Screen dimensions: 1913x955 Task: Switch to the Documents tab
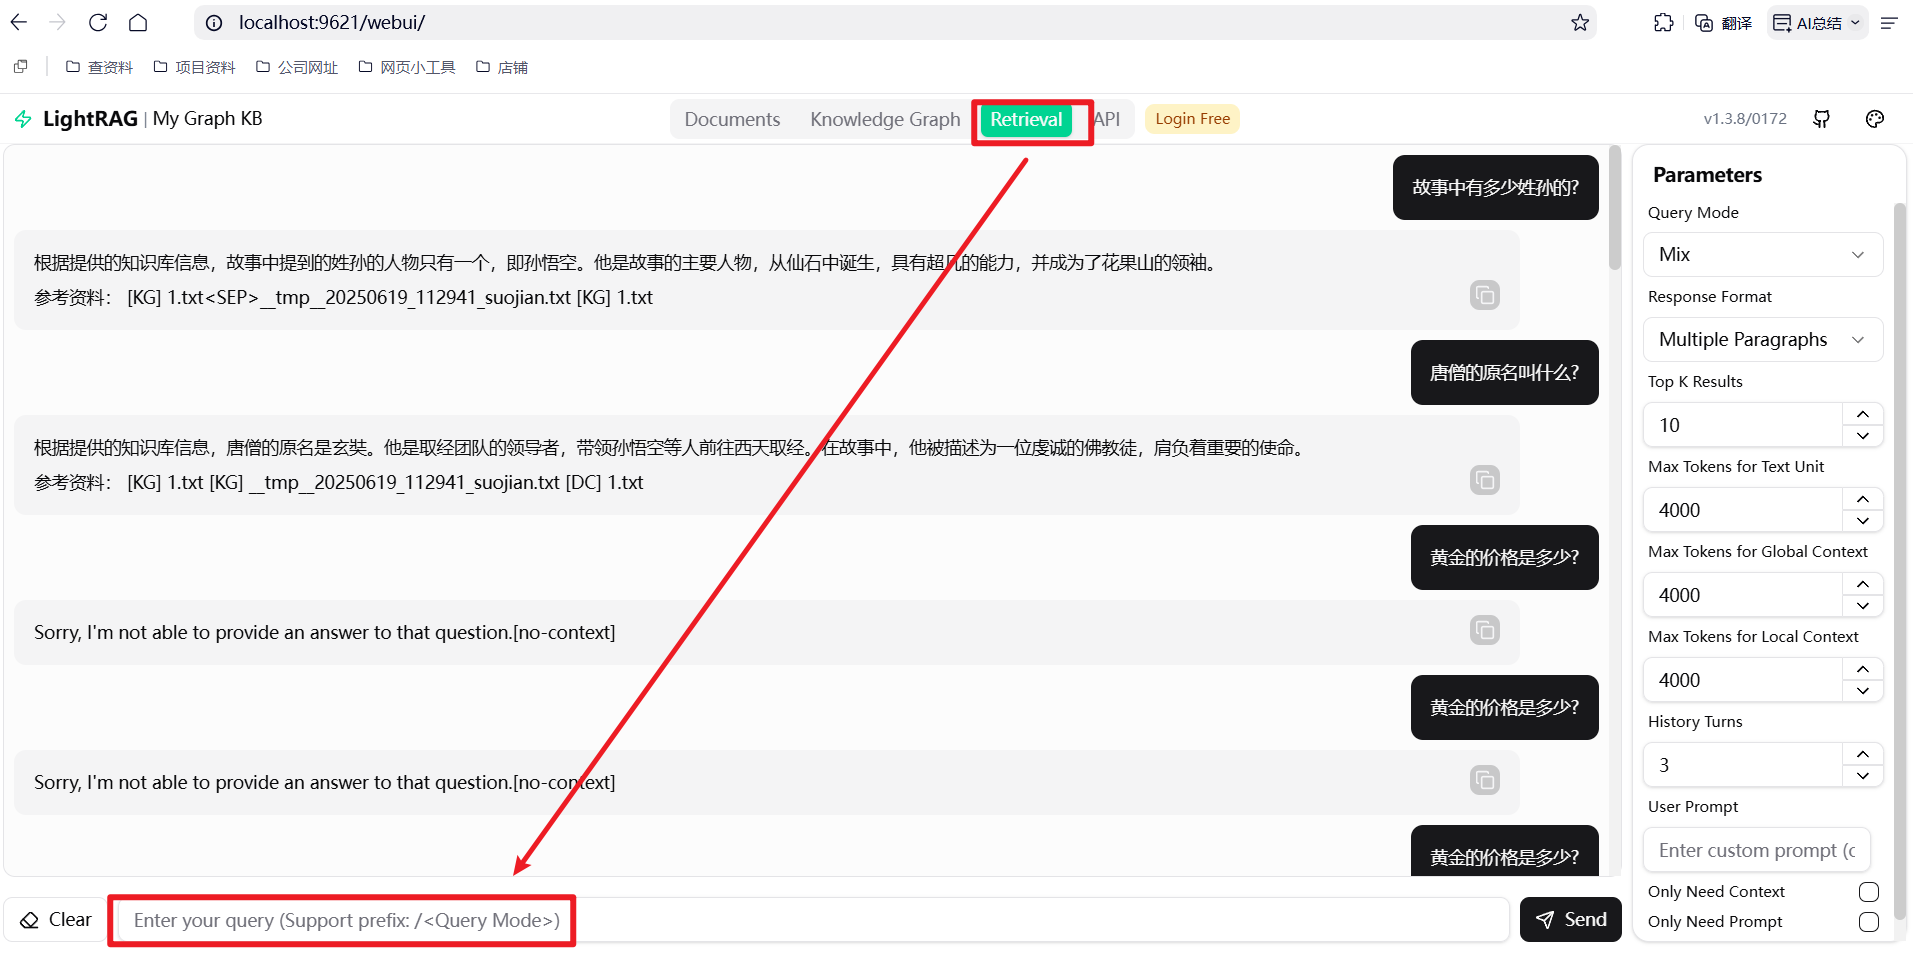[x=731, y=118]
